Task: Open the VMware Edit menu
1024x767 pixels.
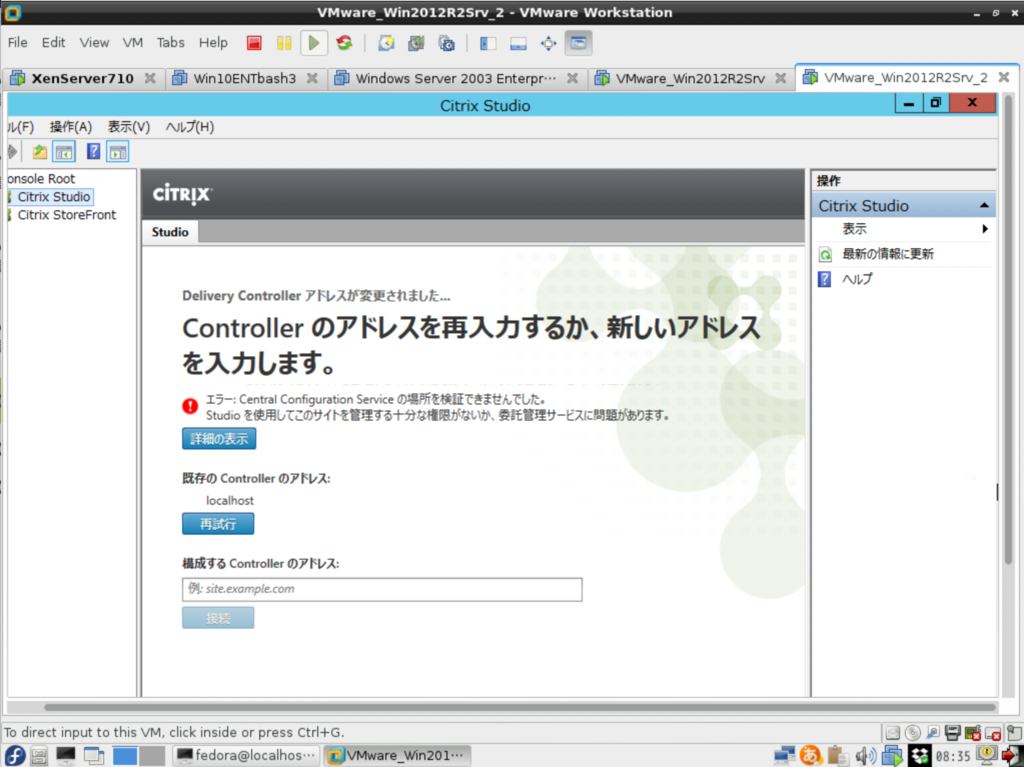Action: 54,42
